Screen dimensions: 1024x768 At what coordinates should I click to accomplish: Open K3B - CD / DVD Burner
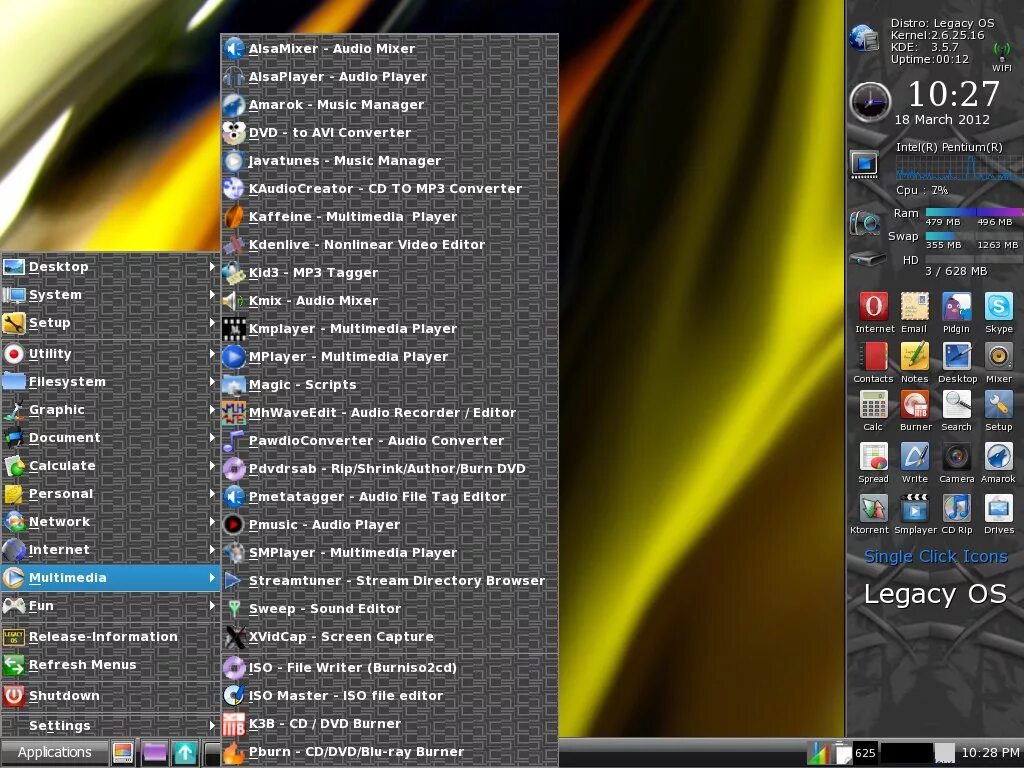(x=389, y=724)
